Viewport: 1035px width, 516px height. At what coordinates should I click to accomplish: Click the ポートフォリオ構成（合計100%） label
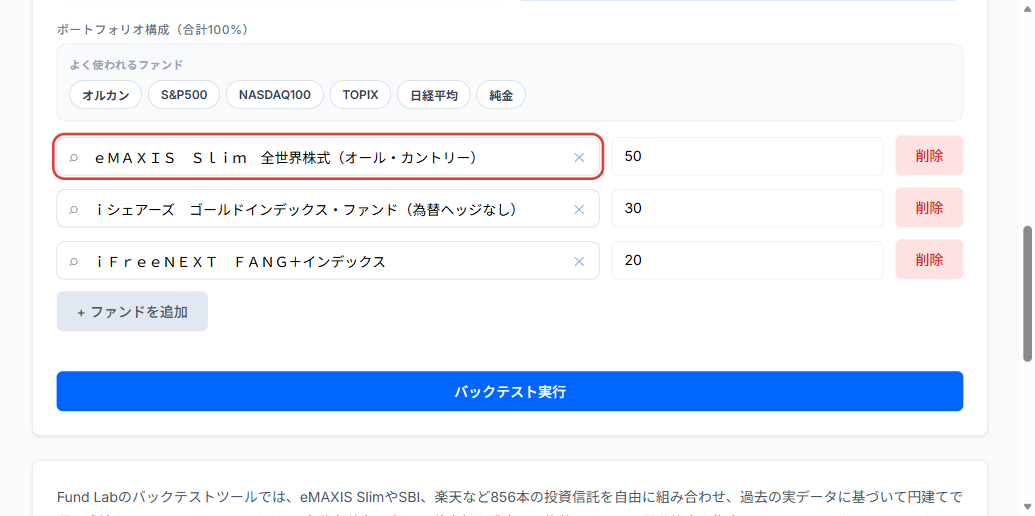coord(152,30)
